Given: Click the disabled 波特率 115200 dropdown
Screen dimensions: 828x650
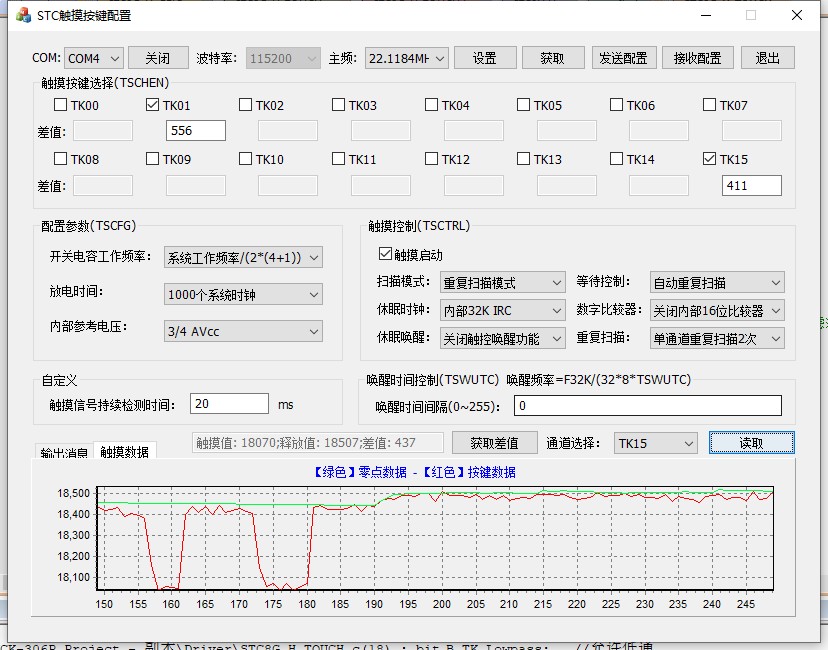Looking at the screenshot, I should pyautogui.click(x=283, y=58).
